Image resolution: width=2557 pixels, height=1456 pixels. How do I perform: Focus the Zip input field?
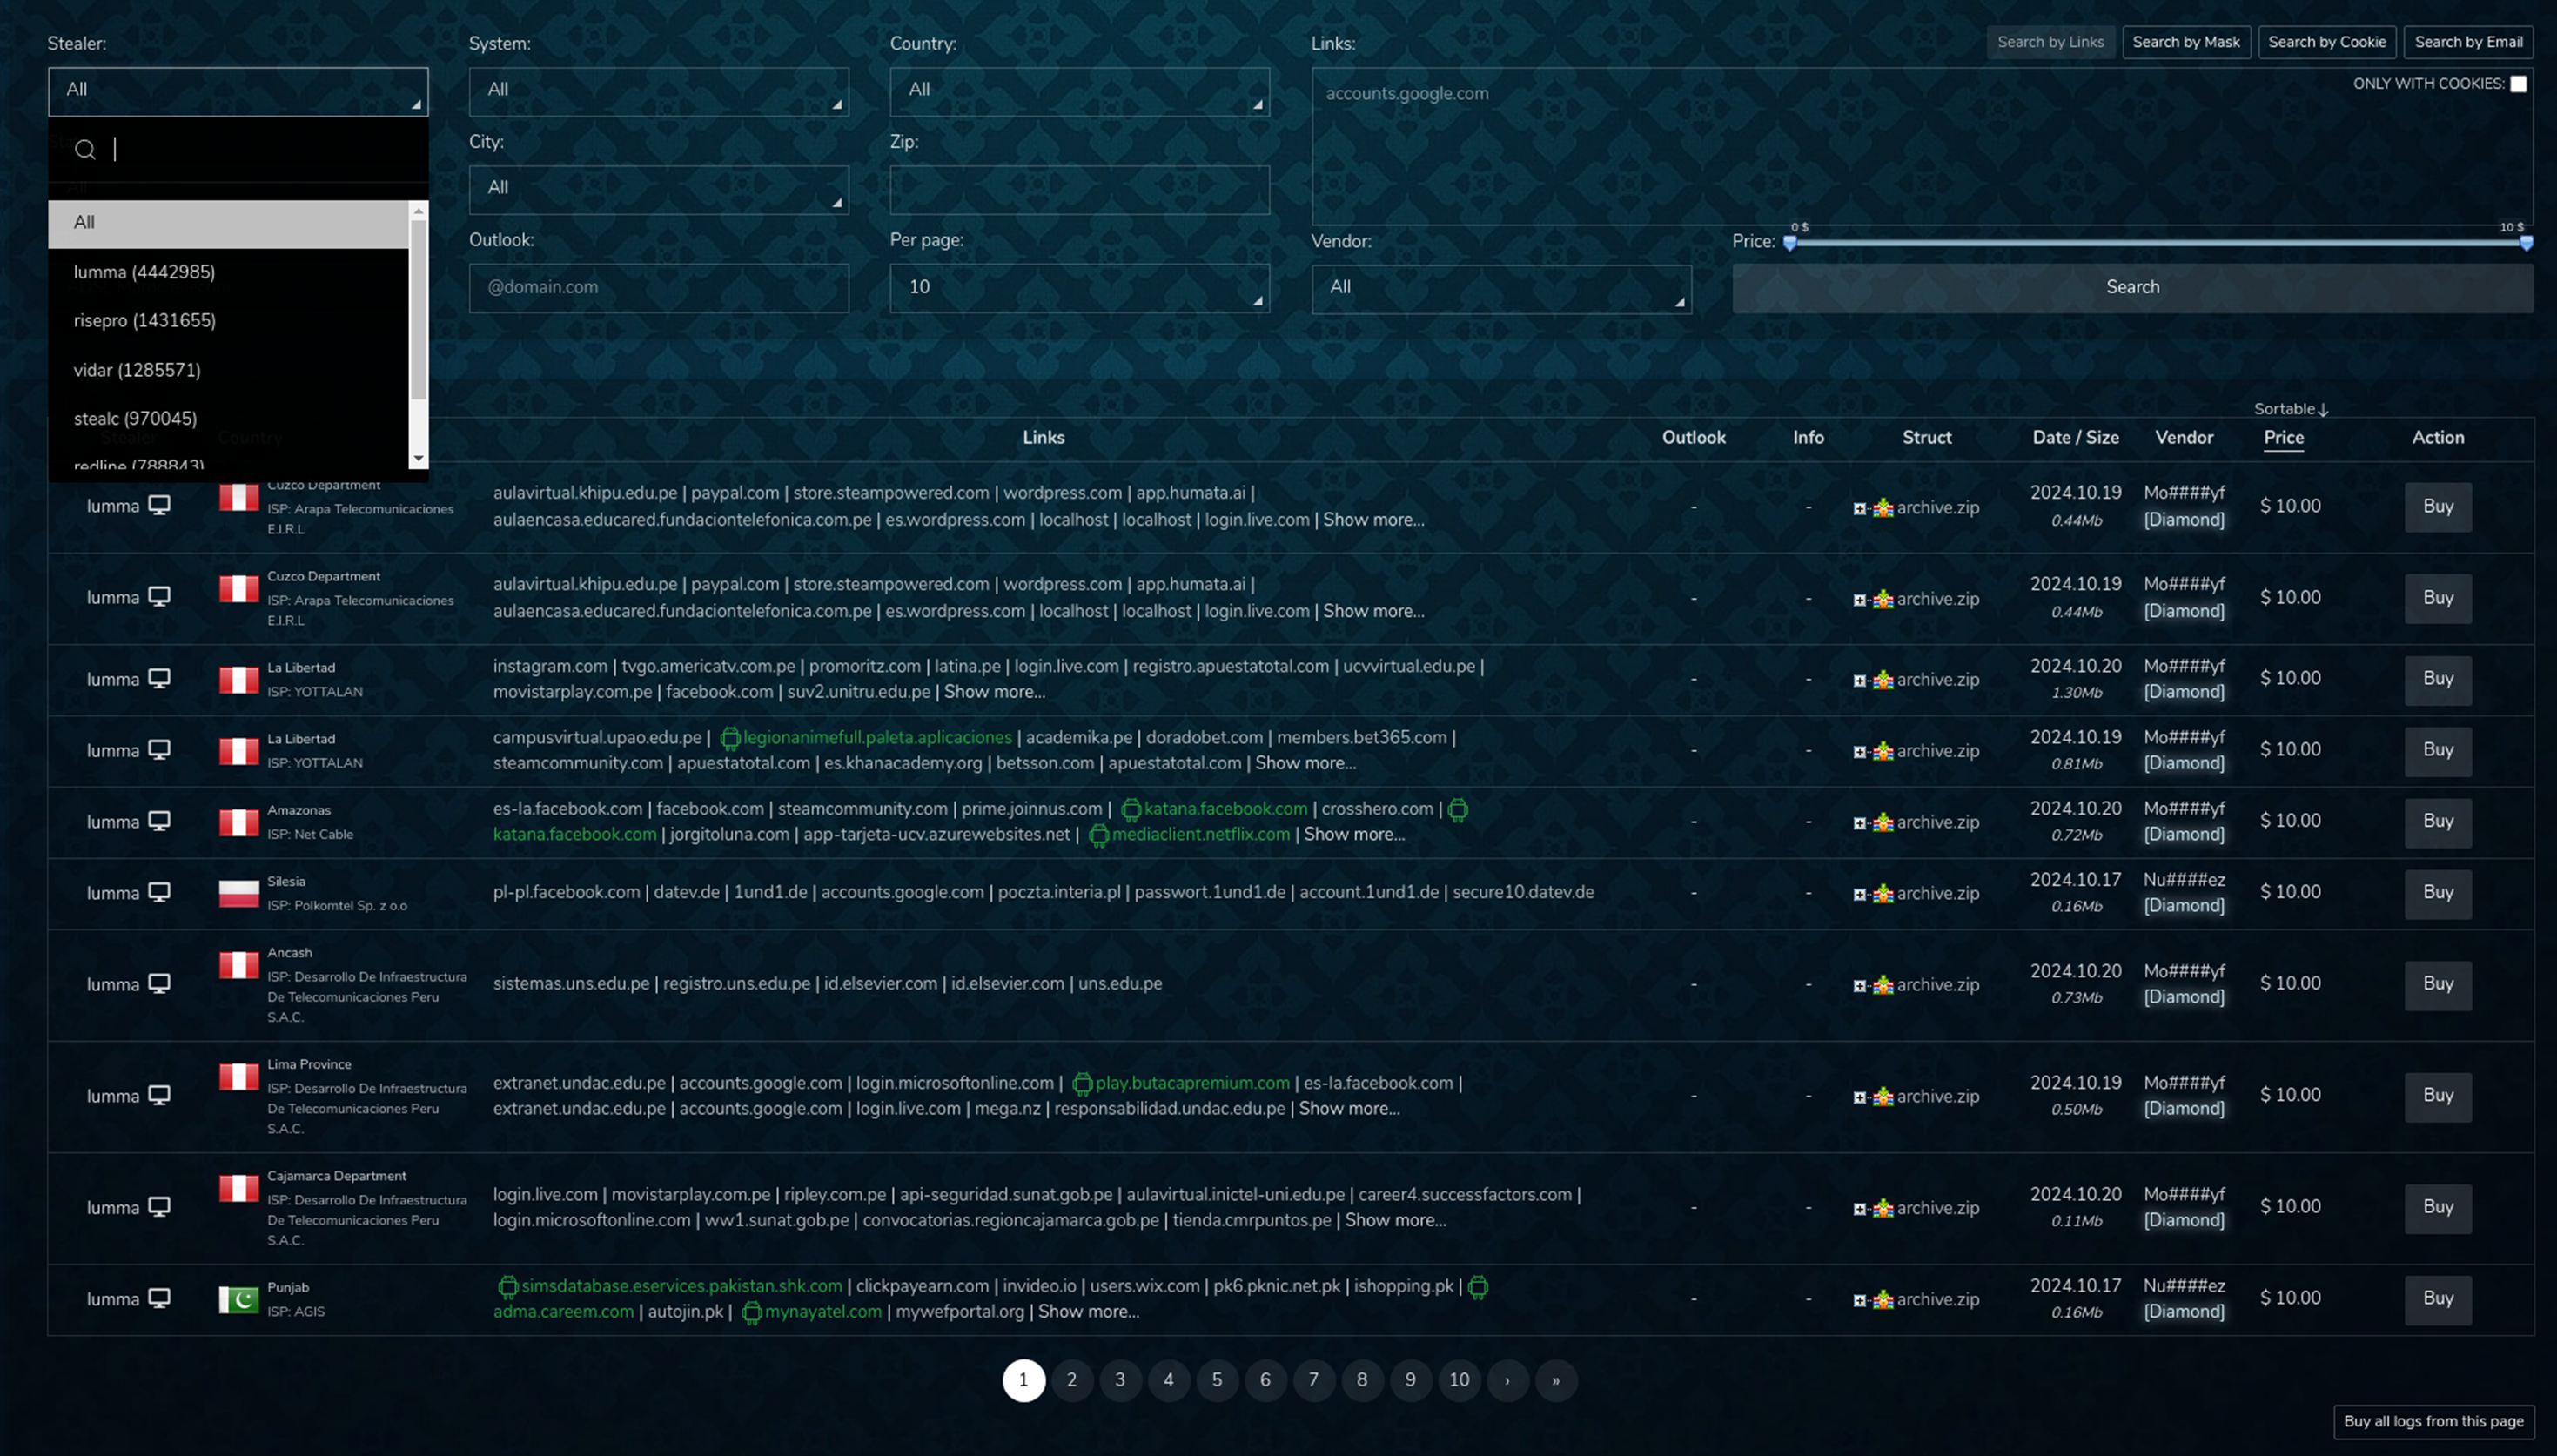point(1080,189)
